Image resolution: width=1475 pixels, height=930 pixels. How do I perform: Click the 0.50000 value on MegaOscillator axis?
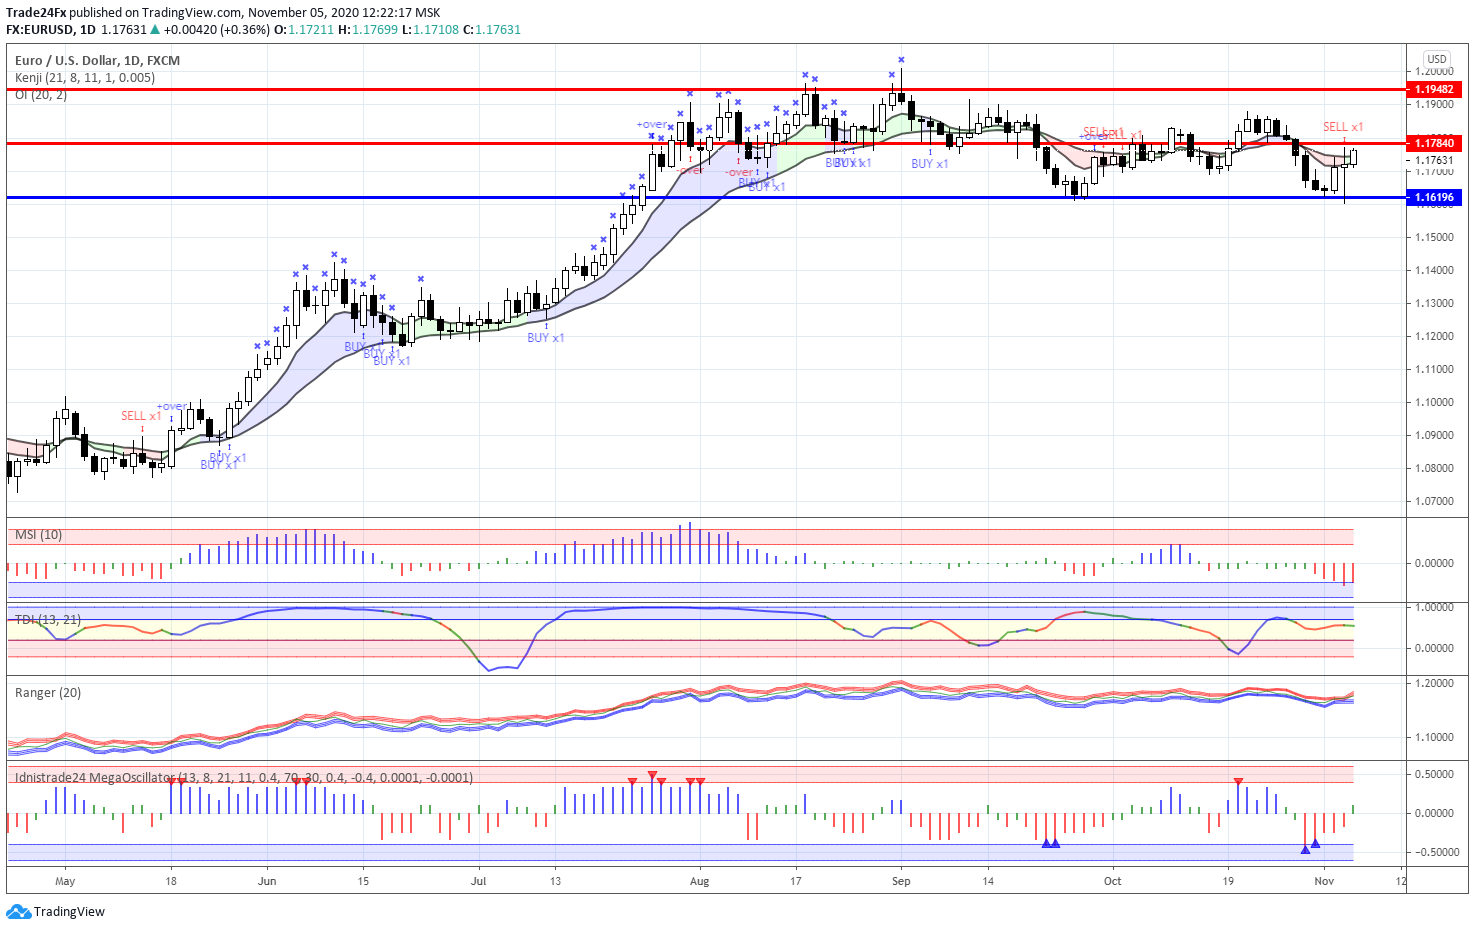[x=1433, y=774]
